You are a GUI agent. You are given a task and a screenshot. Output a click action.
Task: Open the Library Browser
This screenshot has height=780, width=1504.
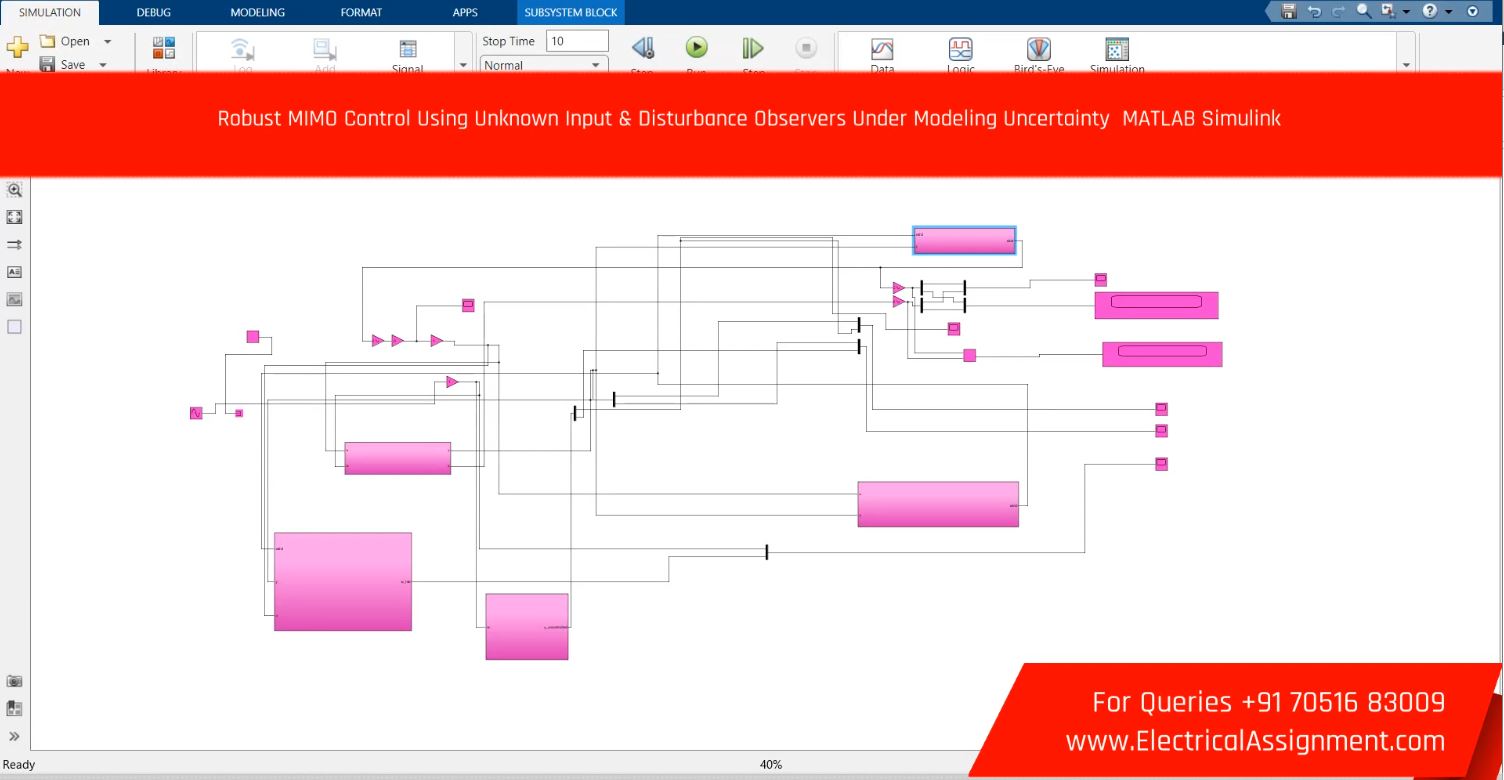(x=164, y=48)
